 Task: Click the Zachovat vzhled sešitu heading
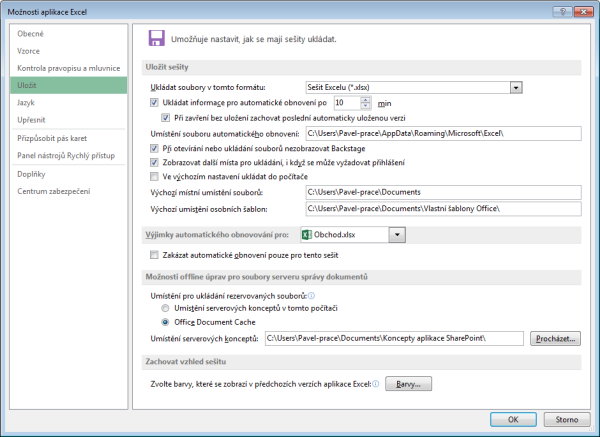point(186,362)
